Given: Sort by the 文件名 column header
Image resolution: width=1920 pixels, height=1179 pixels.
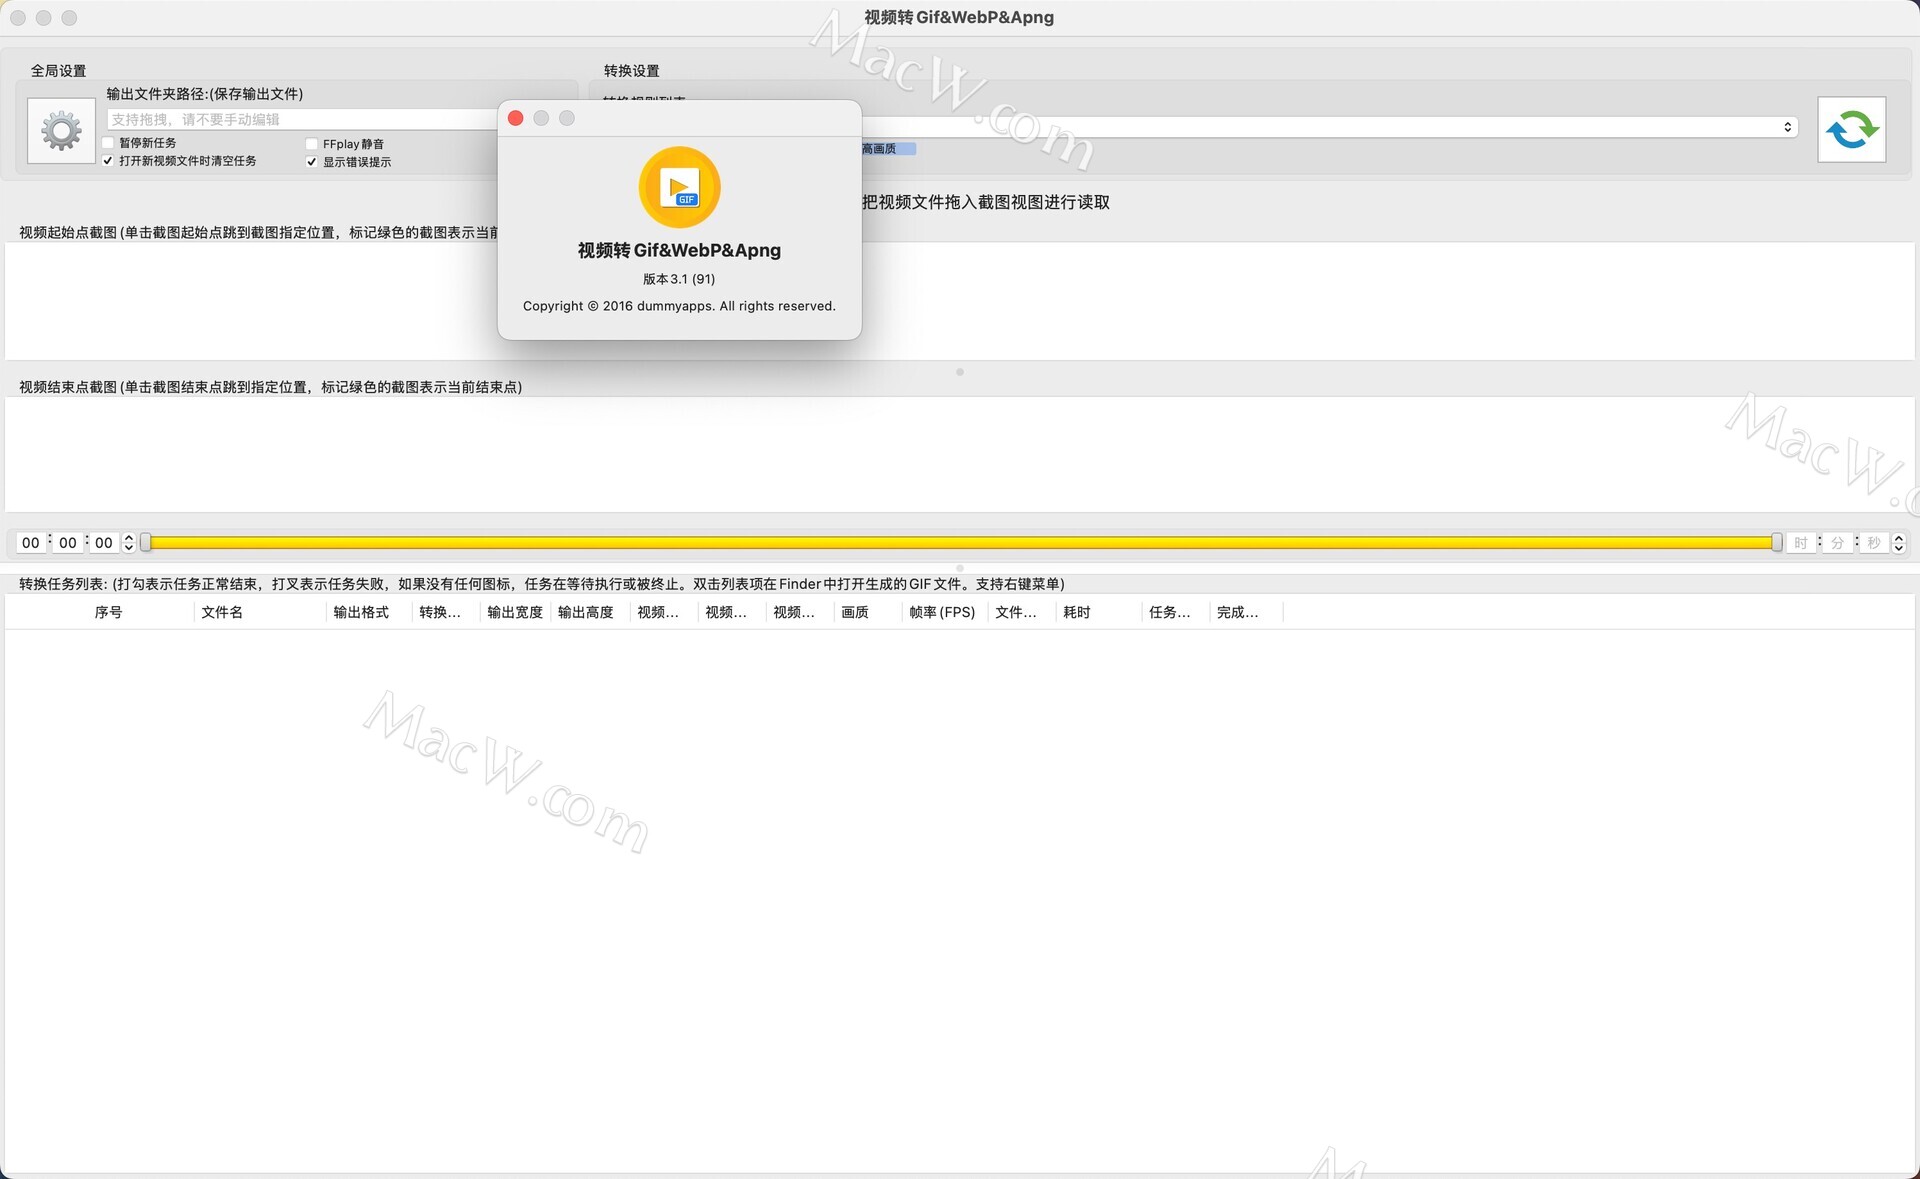Looking at the screenshot, I should tap(222, 612).
